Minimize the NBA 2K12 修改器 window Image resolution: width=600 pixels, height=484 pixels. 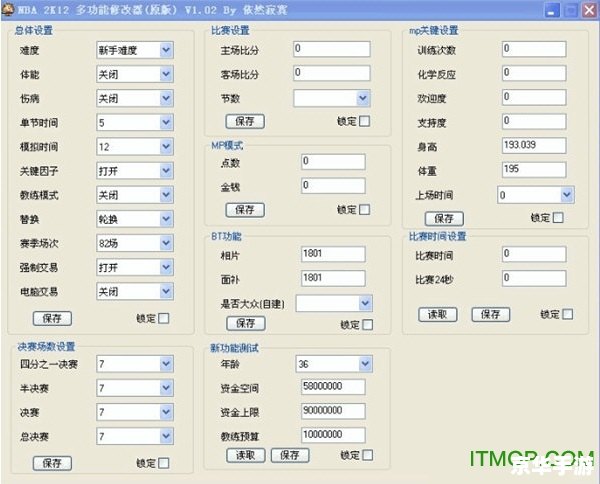pyautogui.click(x=551, y=10)
